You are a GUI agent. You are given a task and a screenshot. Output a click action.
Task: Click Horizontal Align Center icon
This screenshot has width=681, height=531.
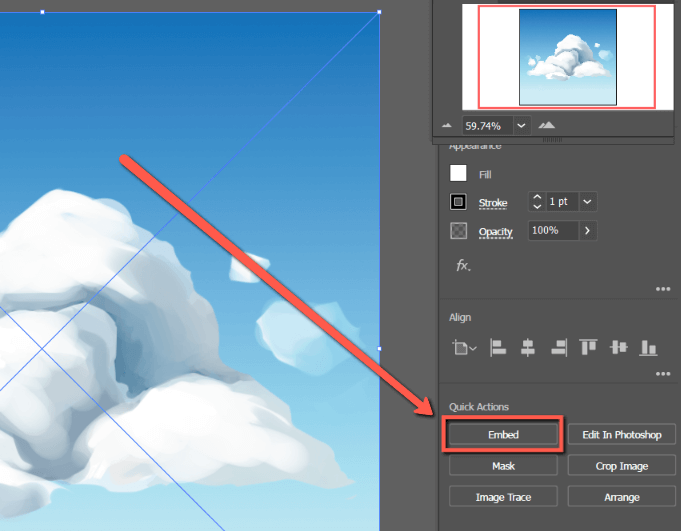pos(528,348)
